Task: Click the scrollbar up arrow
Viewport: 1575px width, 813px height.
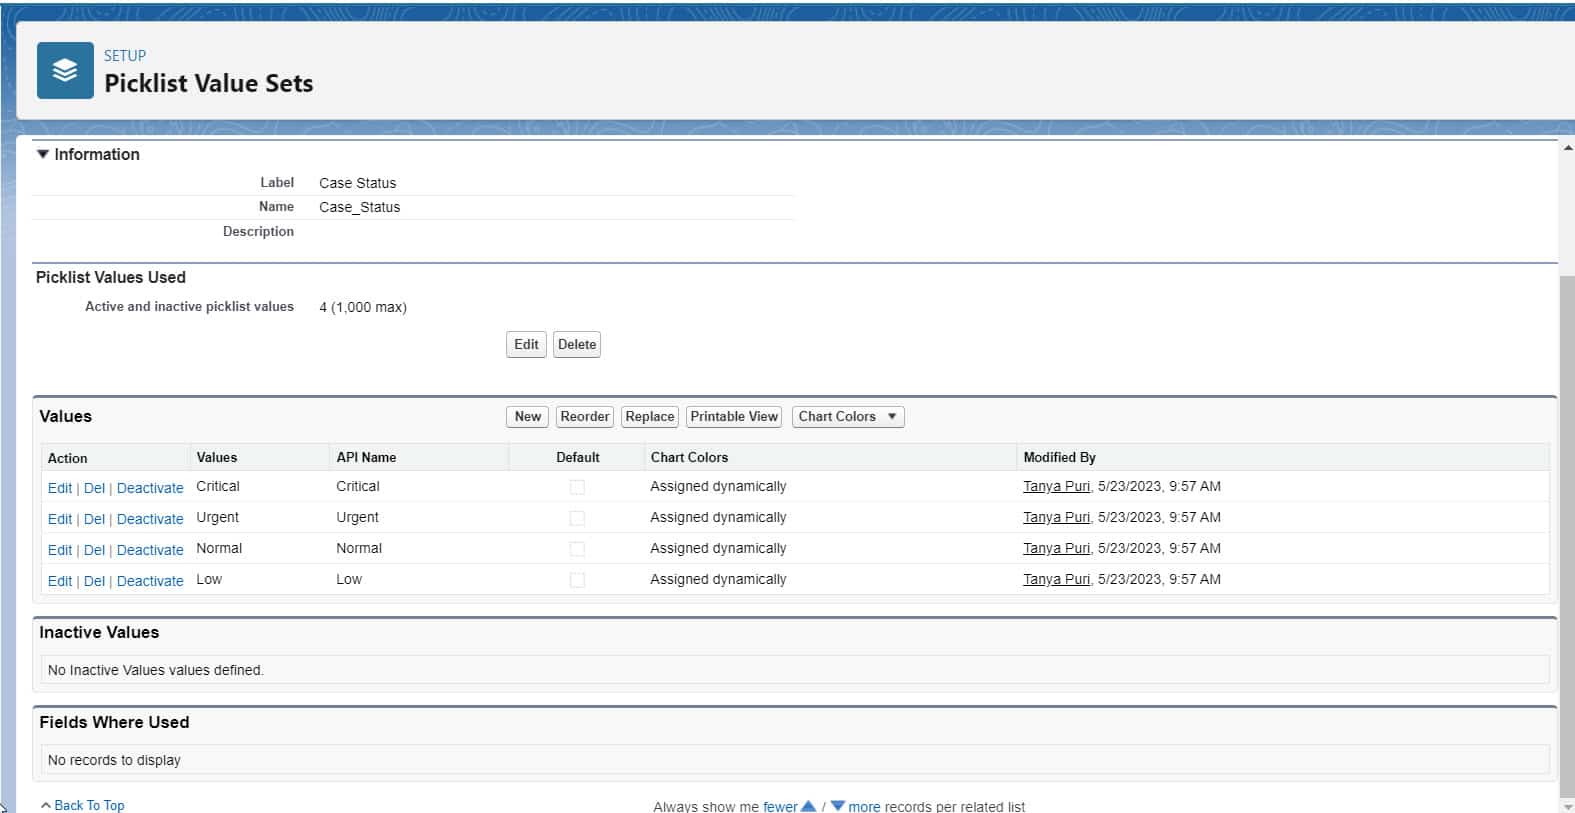Action: [1566, 148]
